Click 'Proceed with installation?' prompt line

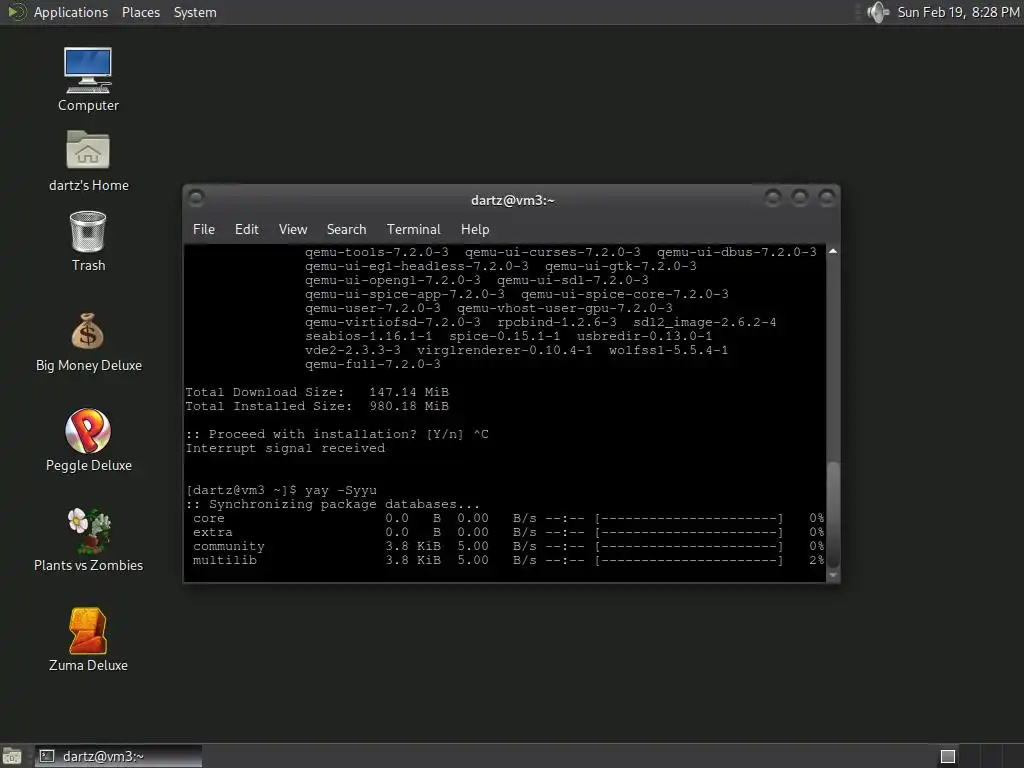(337, 434)
